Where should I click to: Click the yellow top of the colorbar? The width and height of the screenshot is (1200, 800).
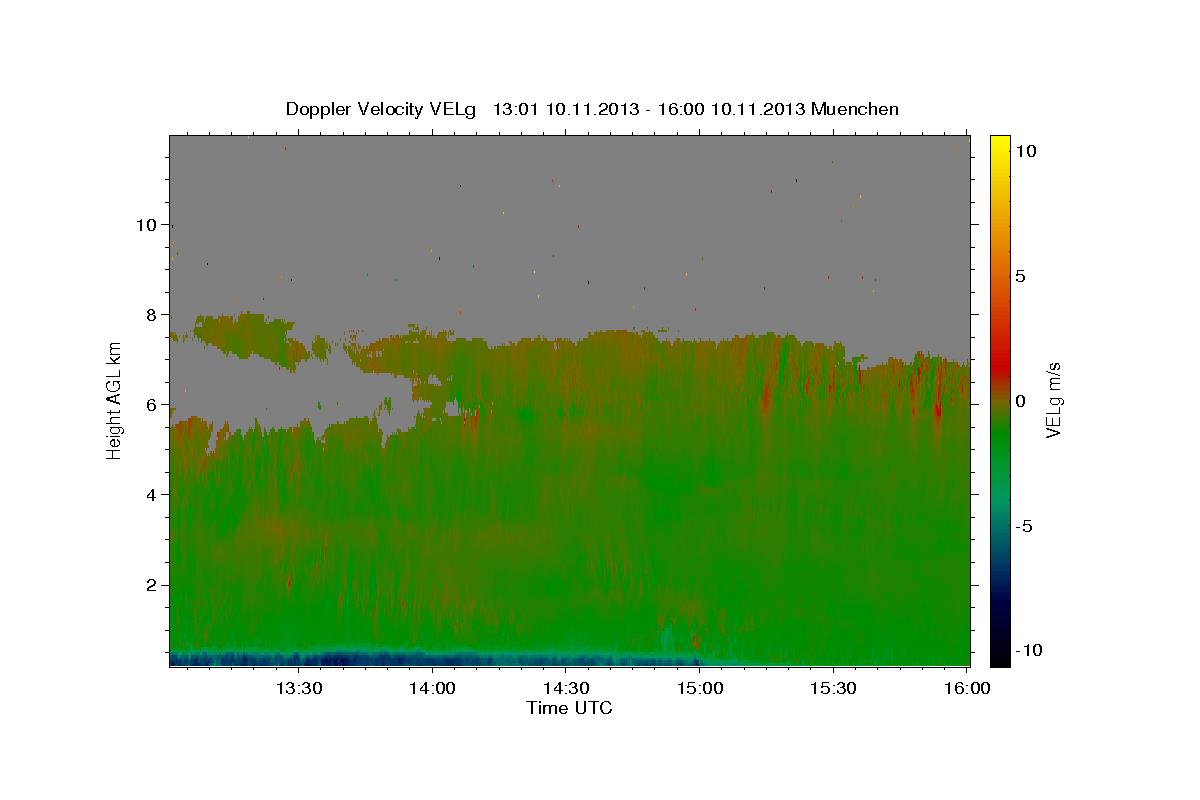(999, 145)
